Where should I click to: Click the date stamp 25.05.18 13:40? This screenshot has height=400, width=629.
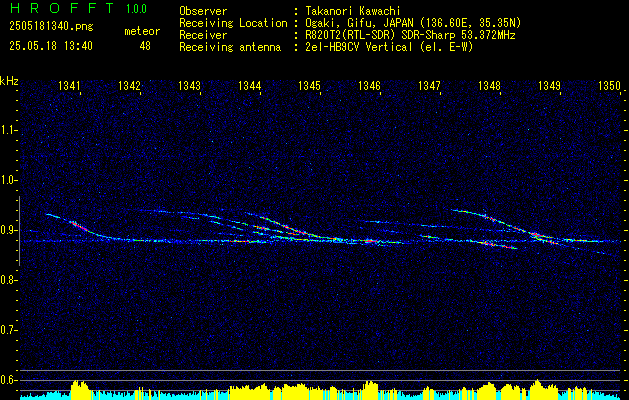tap(51, 46)
